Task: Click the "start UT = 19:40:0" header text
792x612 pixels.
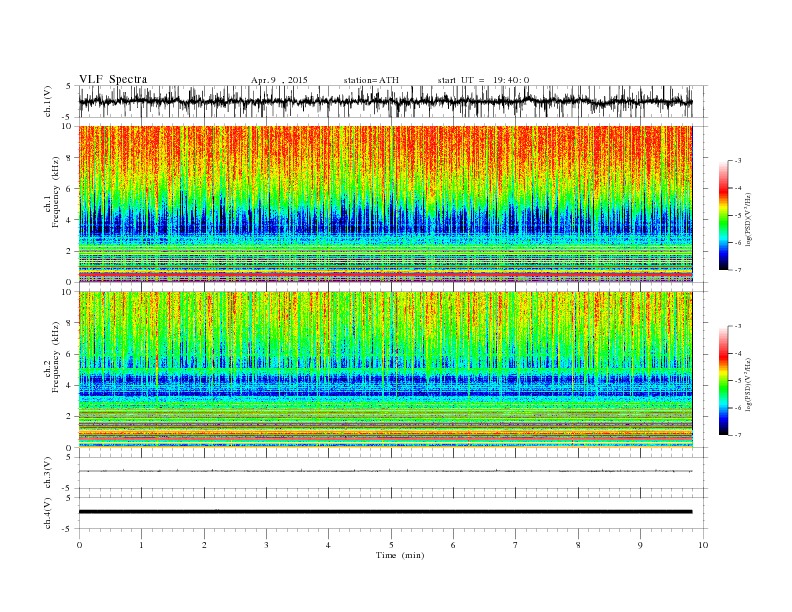Action: pyautogui.click(x=483, y=80)
